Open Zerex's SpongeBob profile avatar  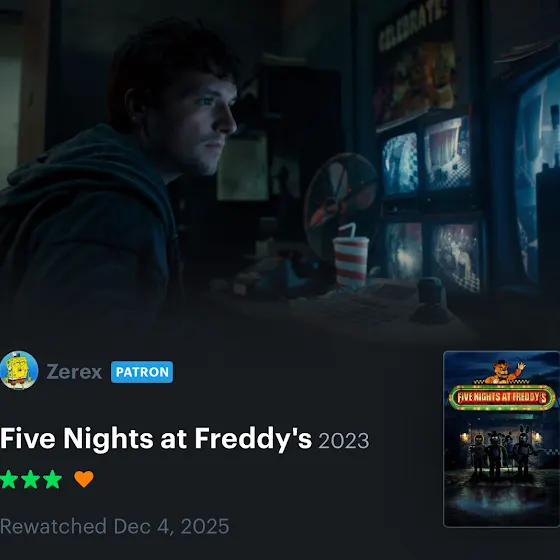pos(19,370)
